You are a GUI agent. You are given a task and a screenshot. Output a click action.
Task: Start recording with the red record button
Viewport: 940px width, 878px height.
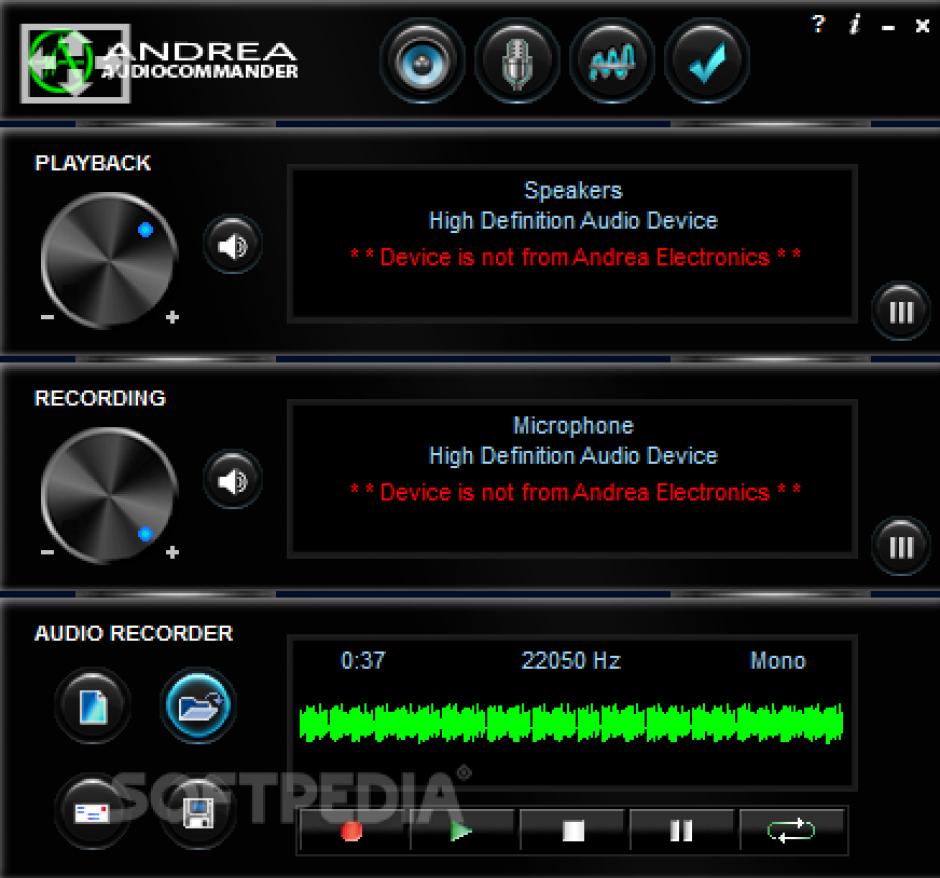[x=354, y=831]
